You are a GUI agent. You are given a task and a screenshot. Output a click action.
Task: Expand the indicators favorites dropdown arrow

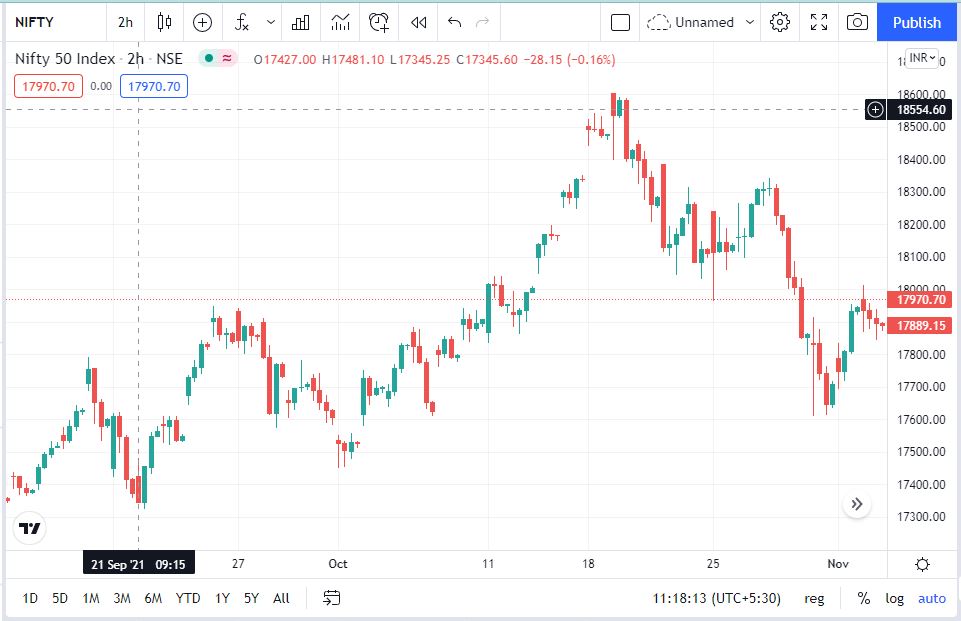(271, 23)
